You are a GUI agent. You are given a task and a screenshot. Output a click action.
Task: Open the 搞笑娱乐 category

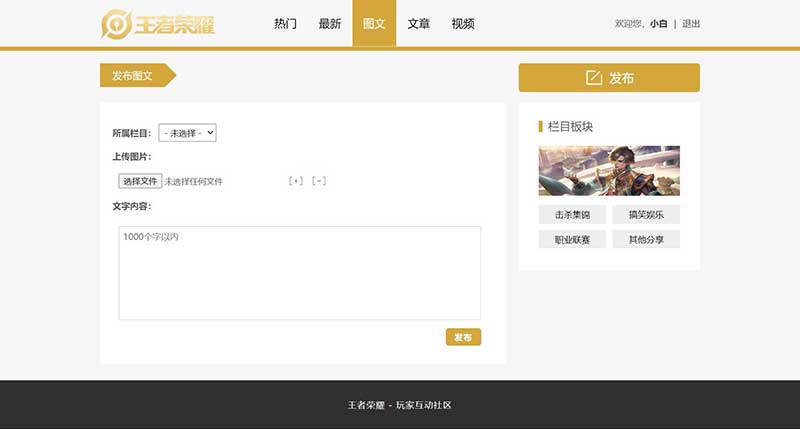coord(646,214)
